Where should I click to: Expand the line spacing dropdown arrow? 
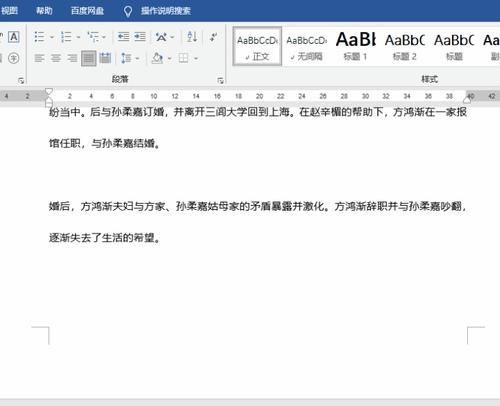click(137, 59)
